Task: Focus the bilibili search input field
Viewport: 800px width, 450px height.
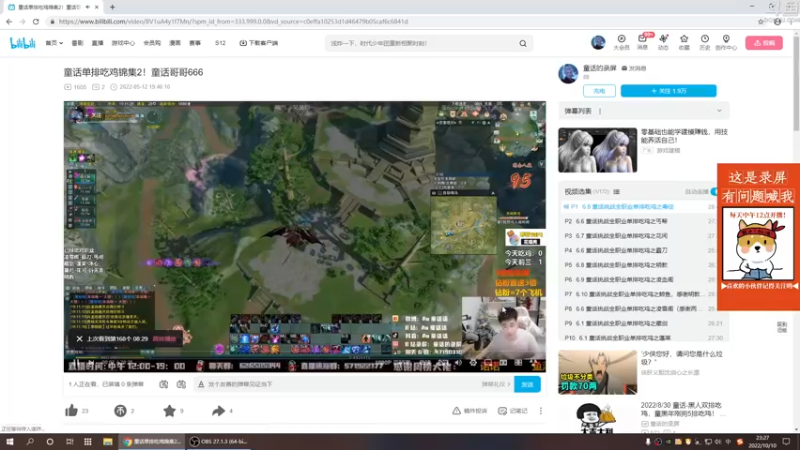Action: point(421,43)
